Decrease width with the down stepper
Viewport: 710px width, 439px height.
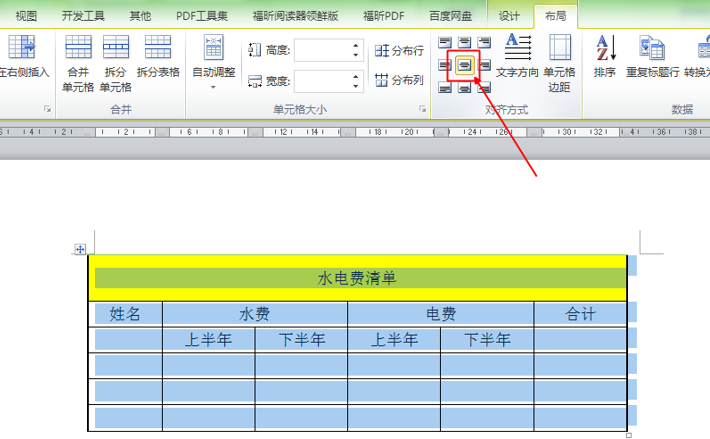[356, 86]
